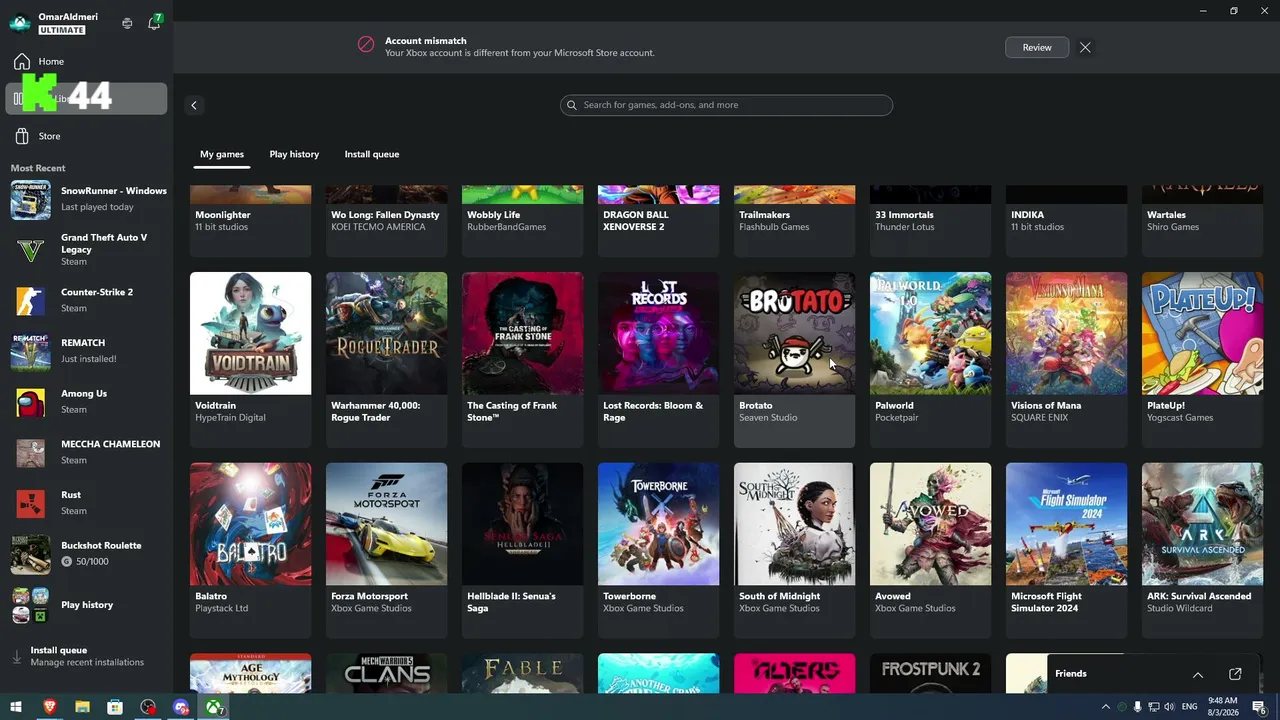Open Counter-Strike 2 from Most Recent
The height and width of the screenshot is (720, 1280).
(88, 300)
